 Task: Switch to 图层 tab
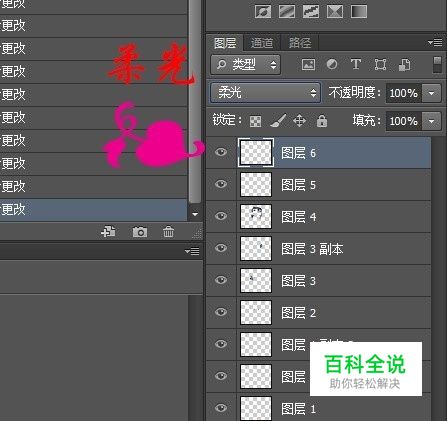coord(225,43)
